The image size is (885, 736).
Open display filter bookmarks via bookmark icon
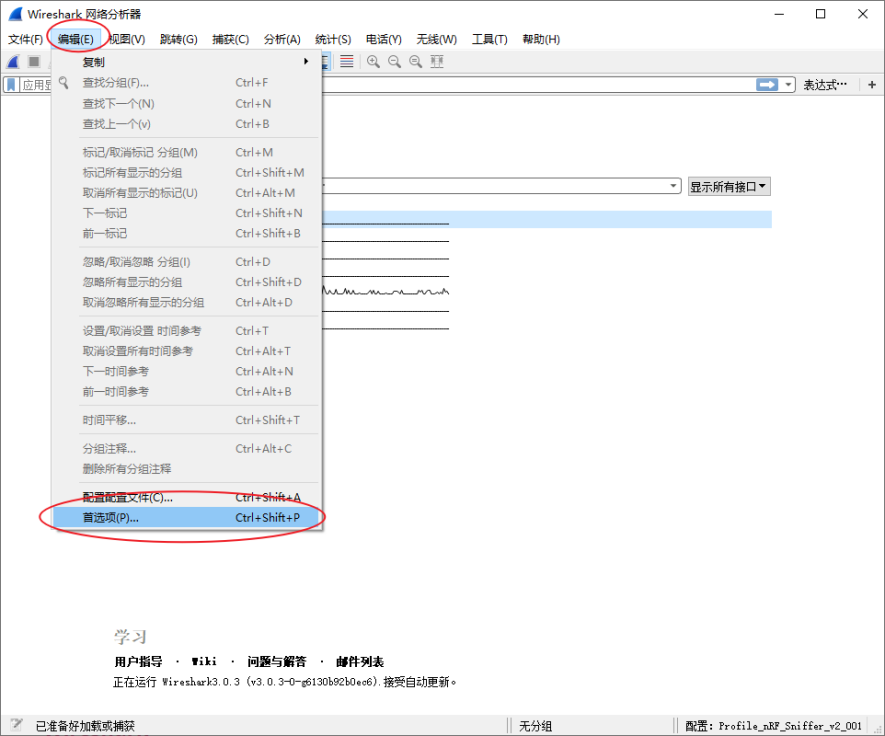tap(11, 84)
